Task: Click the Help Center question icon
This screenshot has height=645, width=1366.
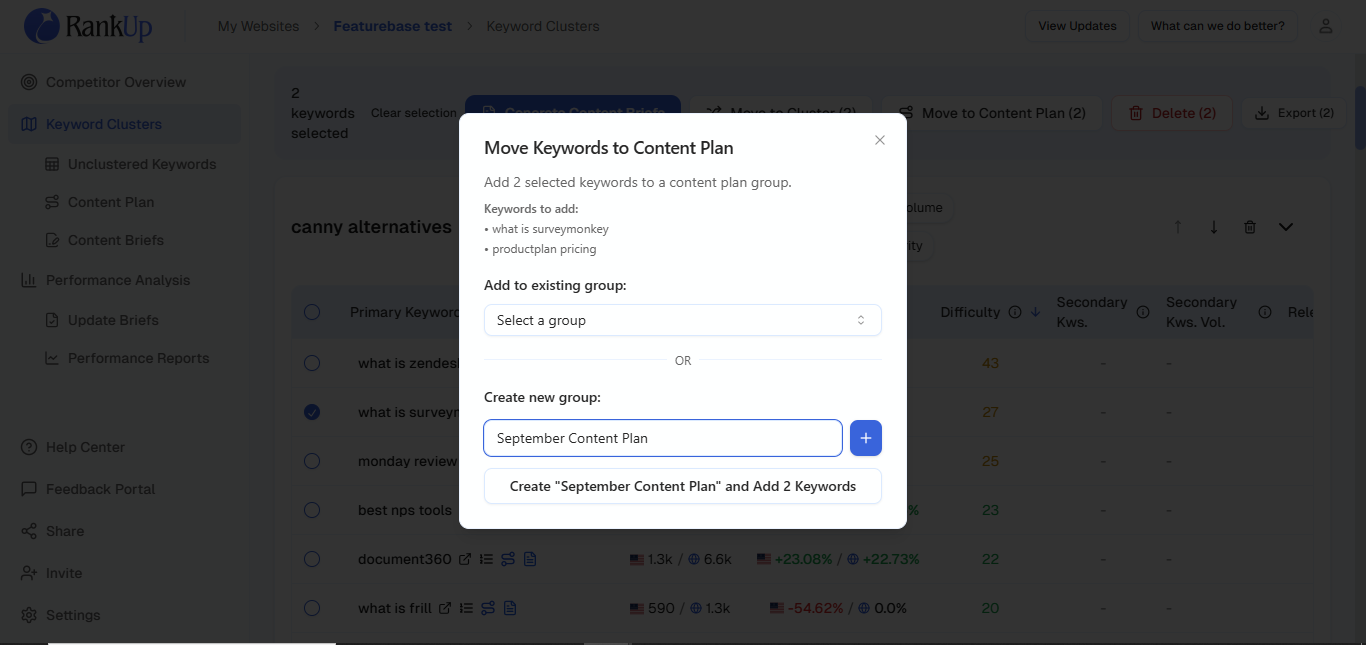Action: click(29, 447)
